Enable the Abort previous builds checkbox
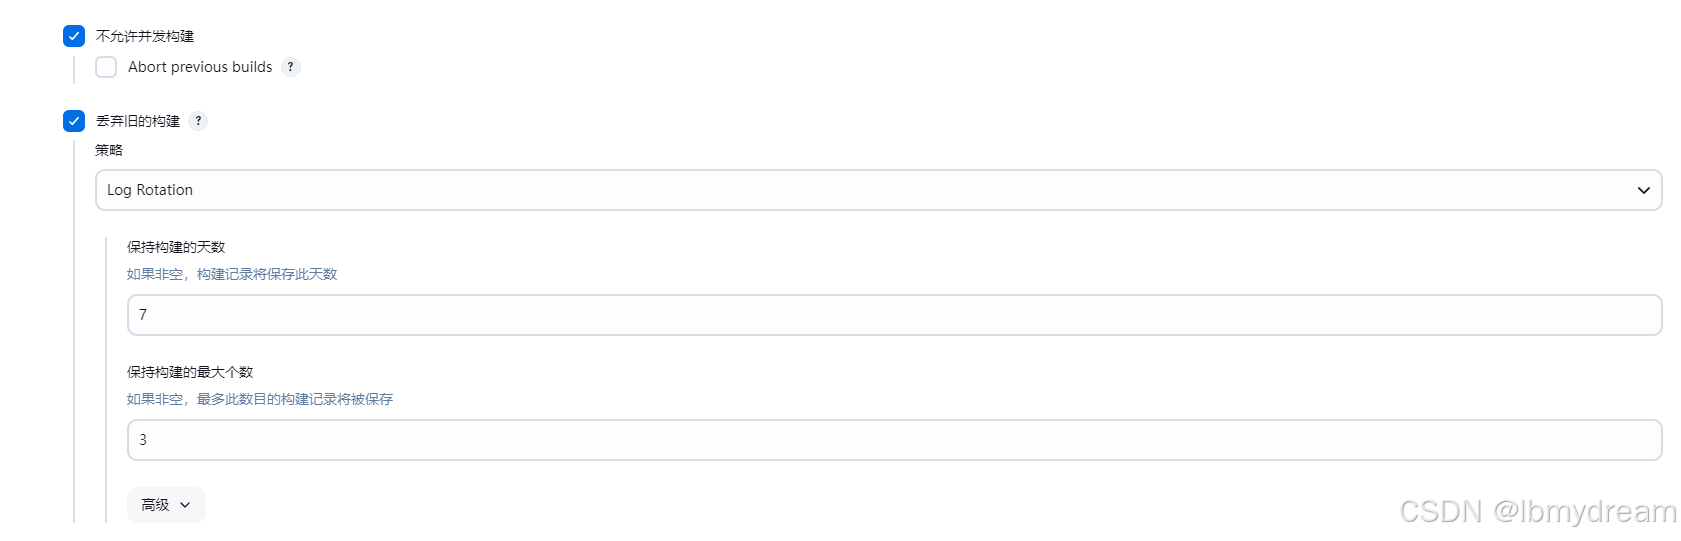1681x541 pixels. coord(106,67)
